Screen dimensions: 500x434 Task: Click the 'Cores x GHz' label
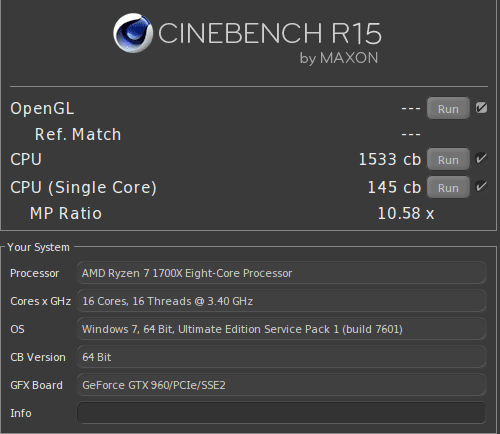[41, 301]
